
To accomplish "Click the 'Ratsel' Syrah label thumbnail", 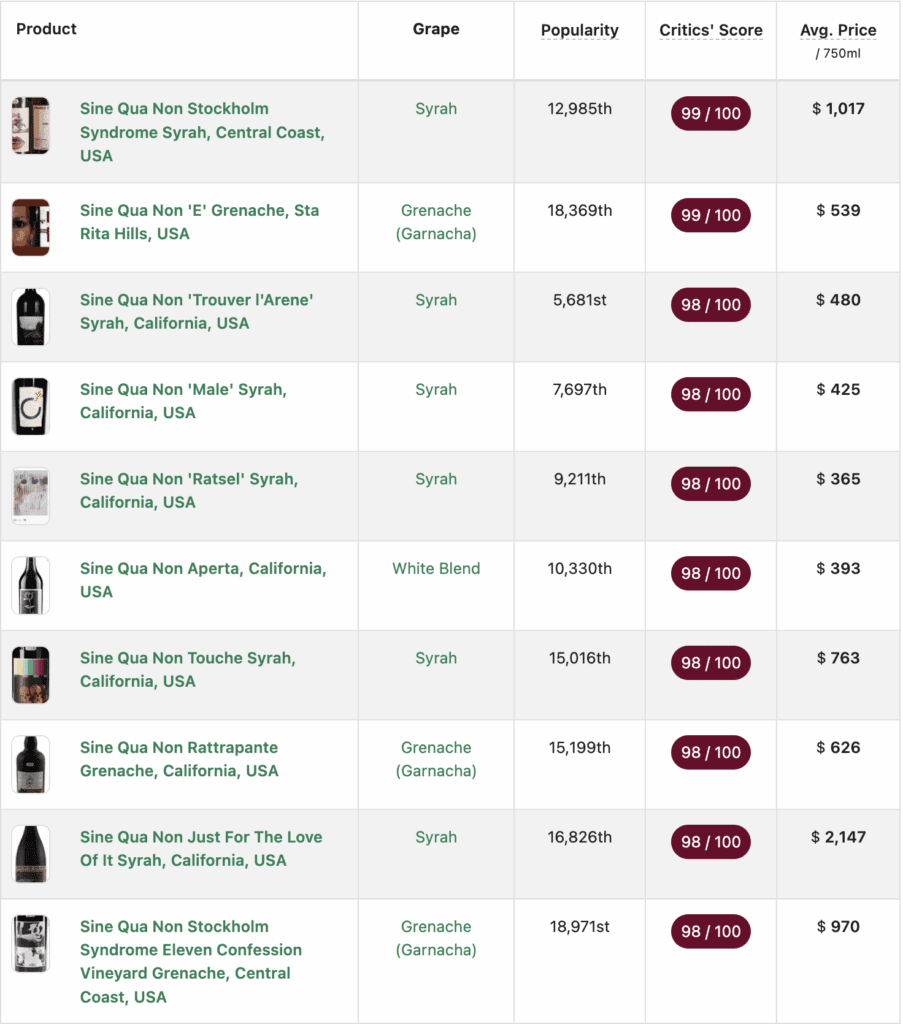I will tap(31, 495).
